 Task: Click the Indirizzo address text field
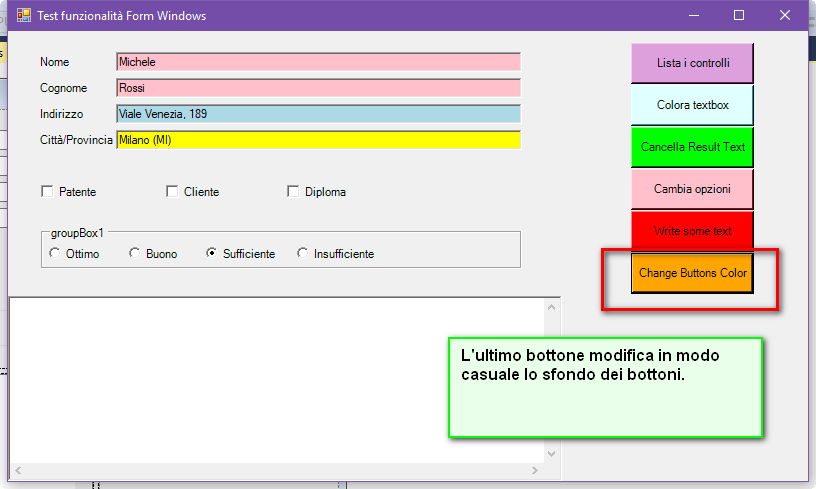[x=318, y=114]
